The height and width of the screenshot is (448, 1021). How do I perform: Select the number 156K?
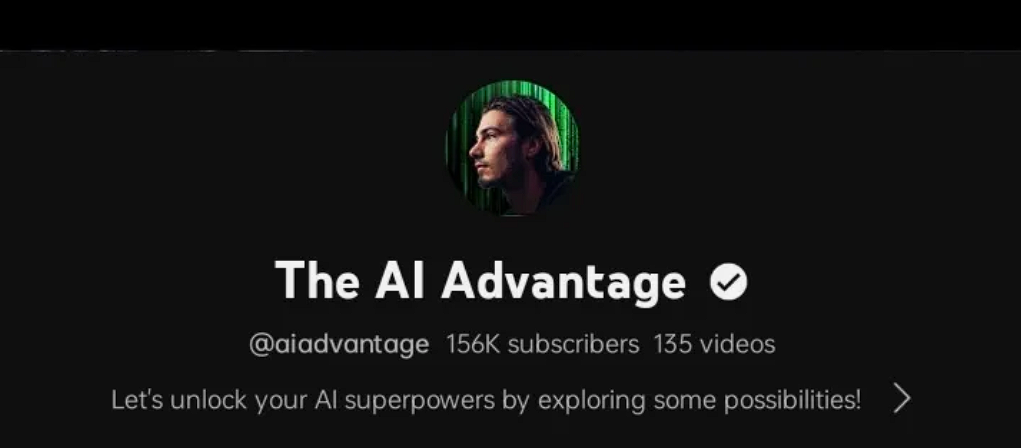click(x=473, y=344)
